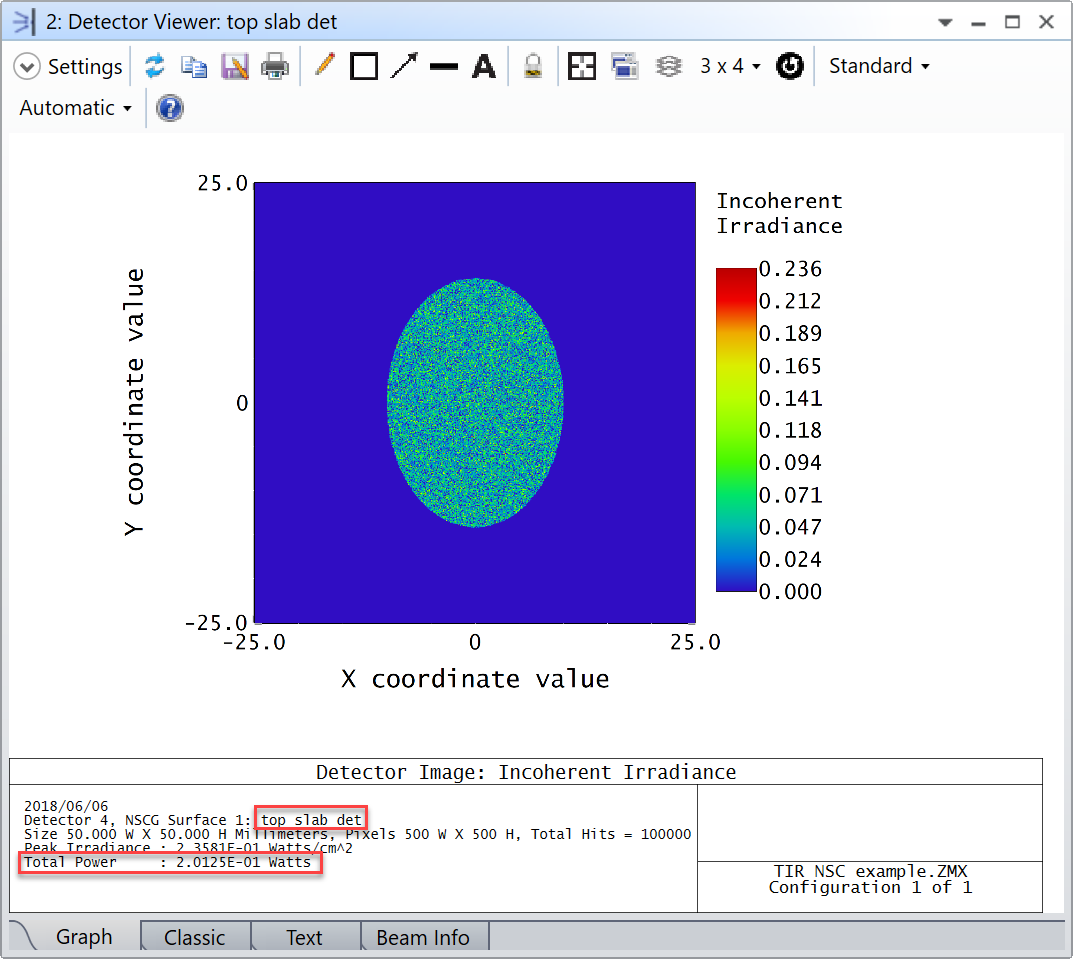This screenshot has width=1073, height=959.
Task: Open the Automatic dropdown
Action: 75,108
